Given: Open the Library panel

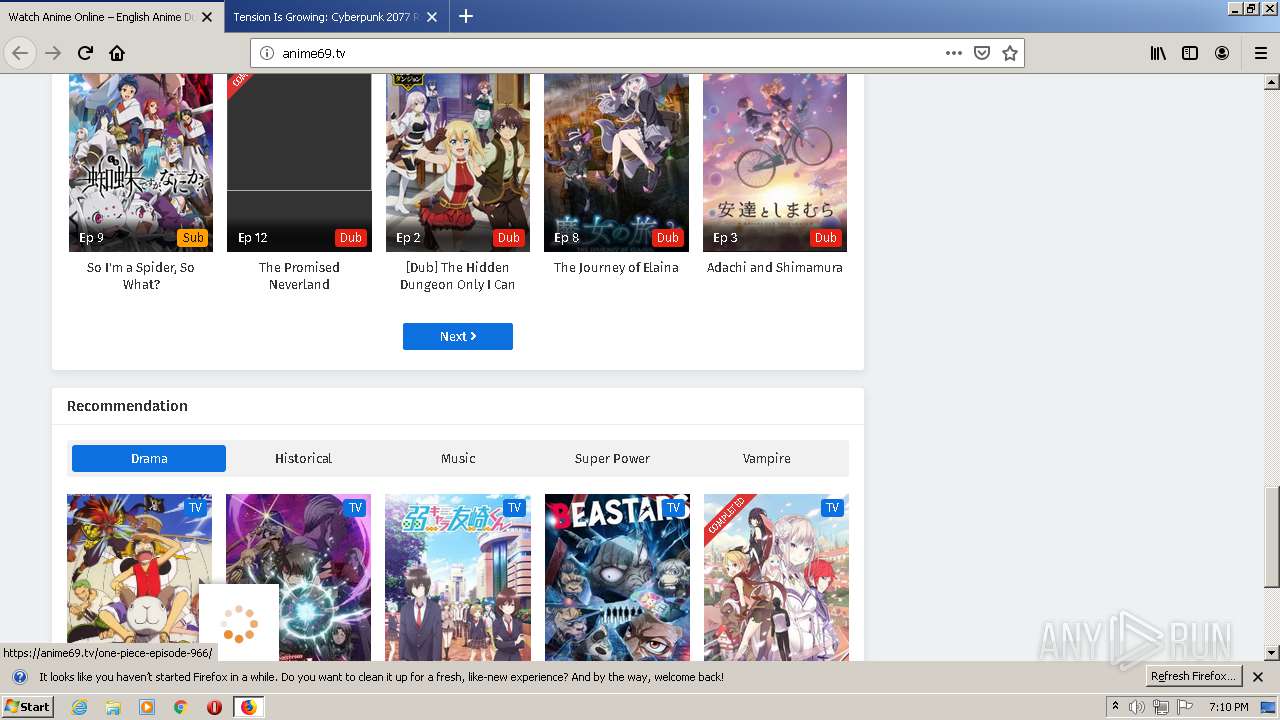Looking at the screenshot, I should (x=1158, y=53).
